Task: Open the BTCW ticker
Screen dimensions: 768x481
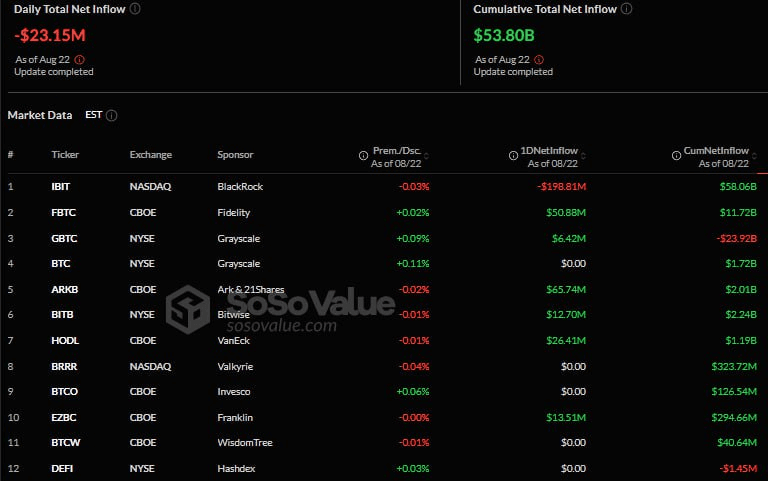Action: pos(66,442)
